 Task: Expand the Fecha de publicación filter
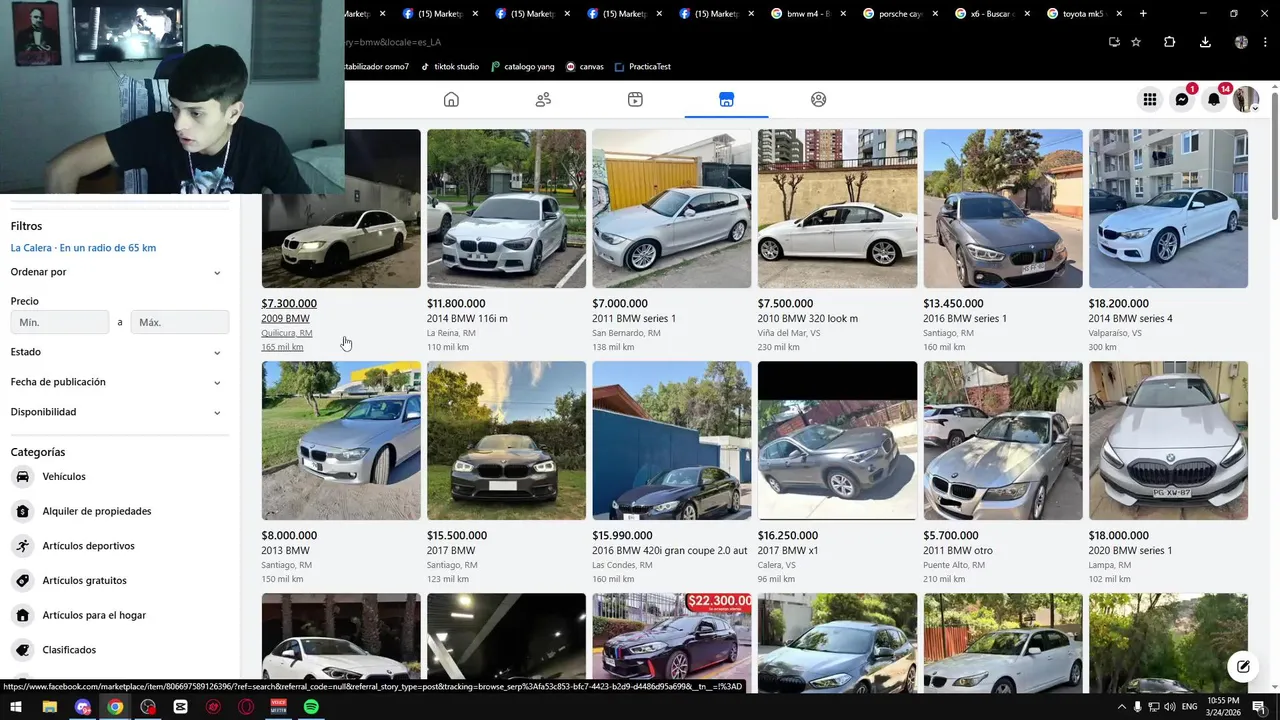(x=119, y=382)
